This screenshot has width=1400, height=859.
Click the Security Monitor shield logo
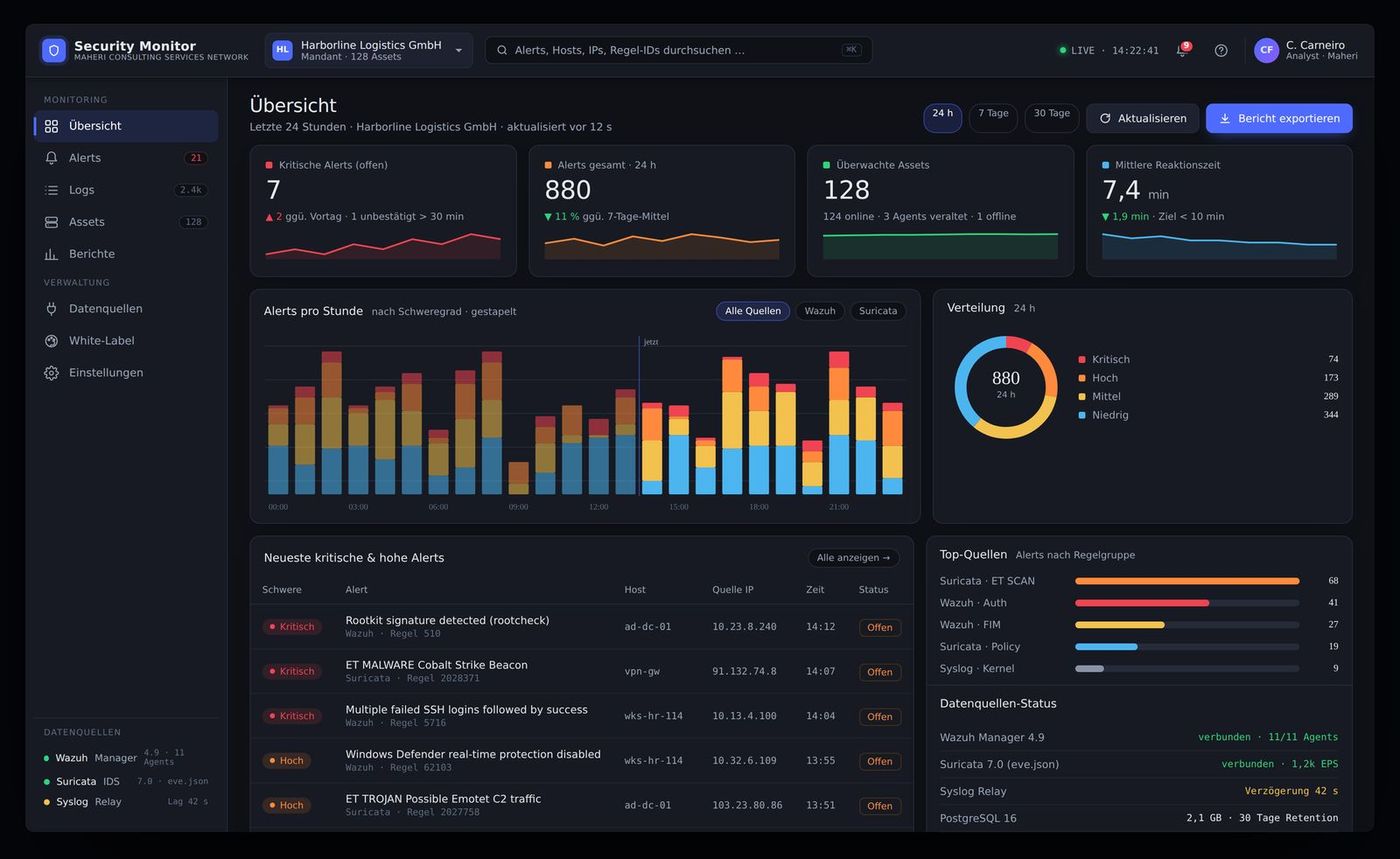point(53,50)
